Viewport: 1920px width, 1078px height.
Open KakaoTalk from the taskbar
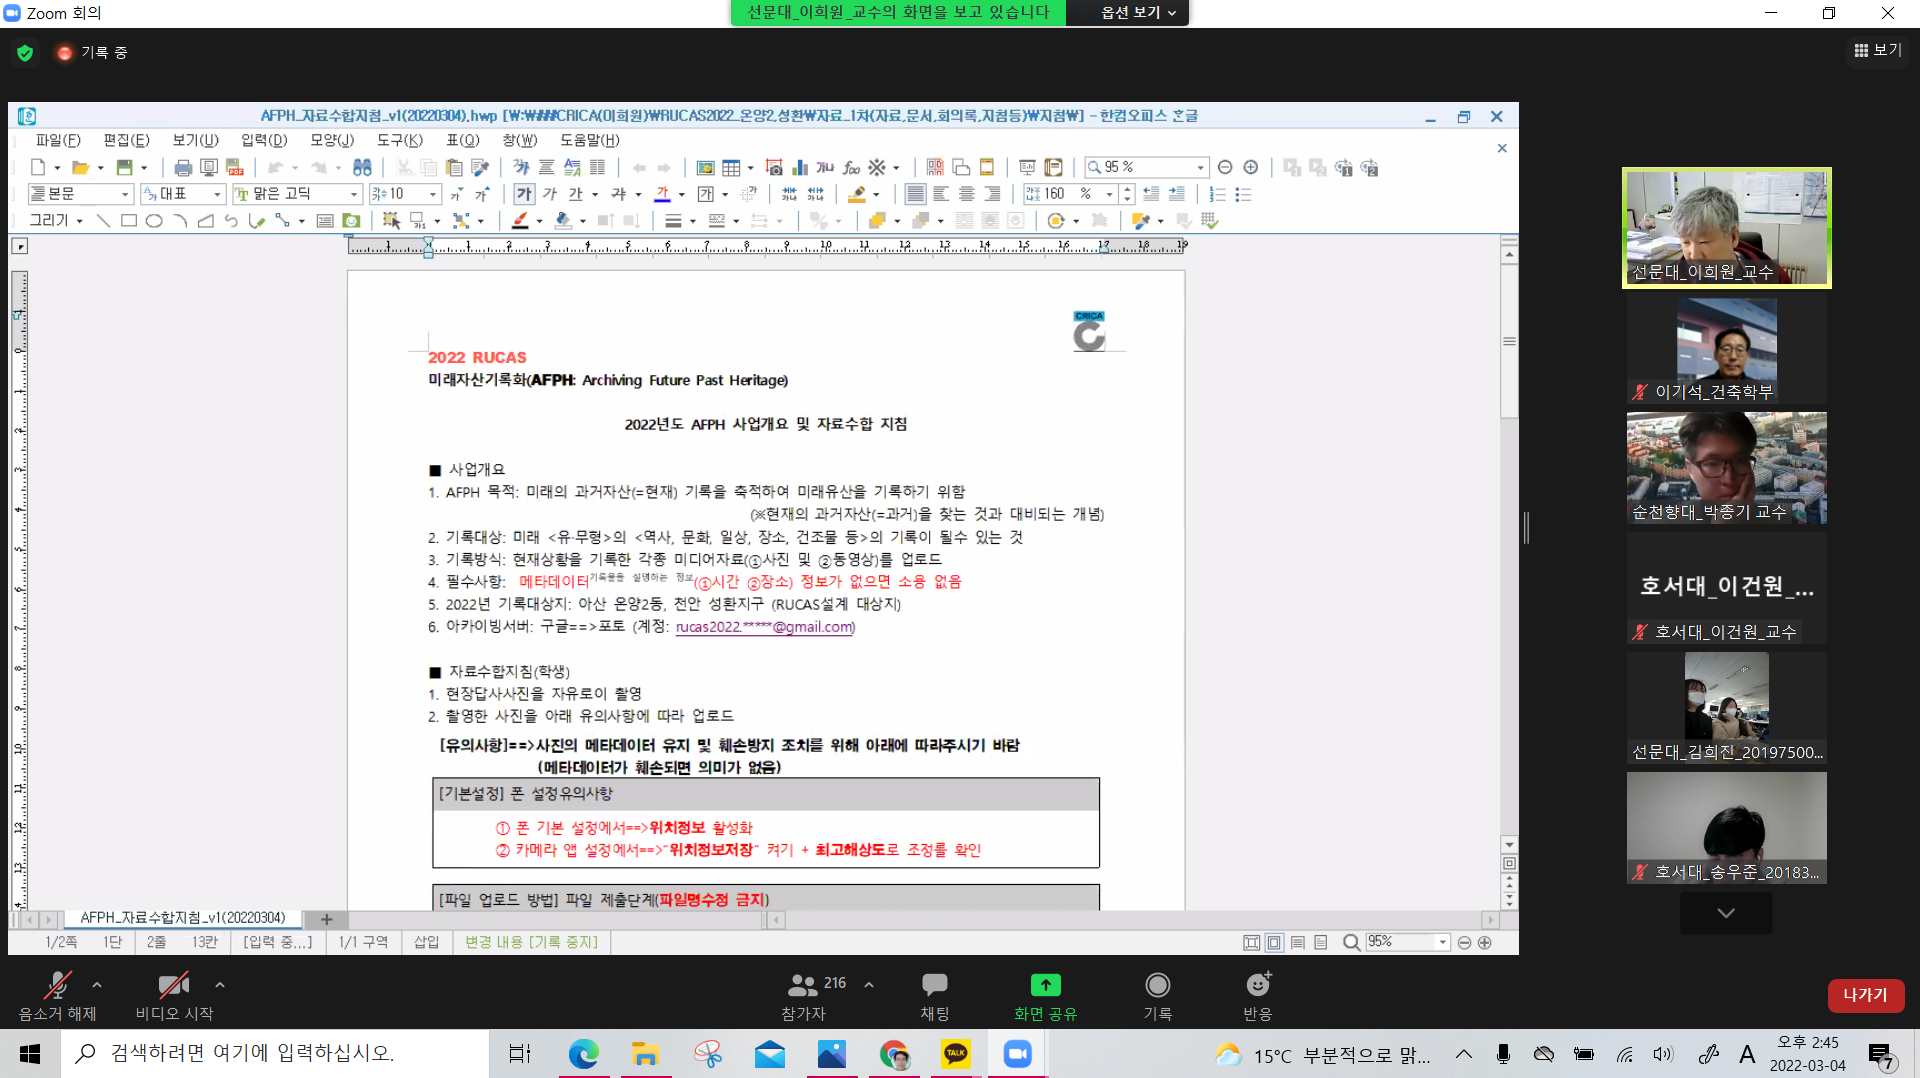point(956,1054)
